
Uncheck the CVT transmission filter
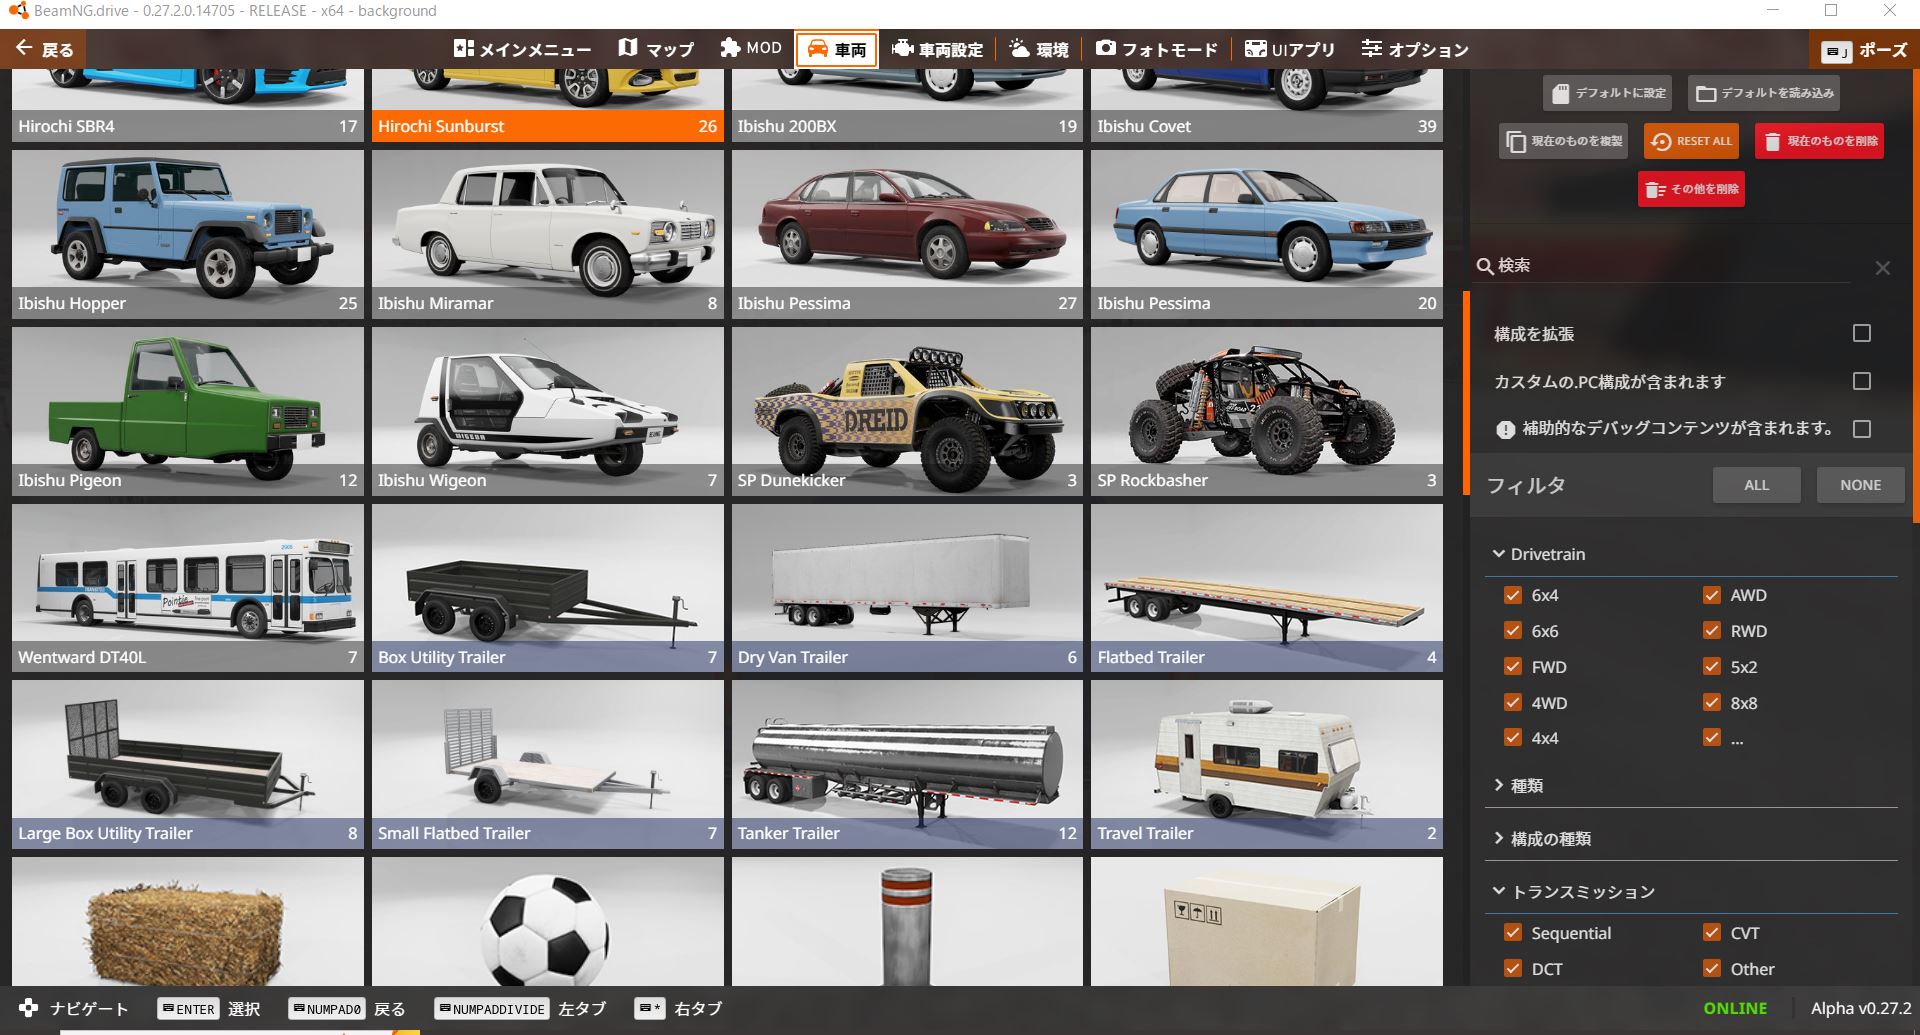[1712, 933]
